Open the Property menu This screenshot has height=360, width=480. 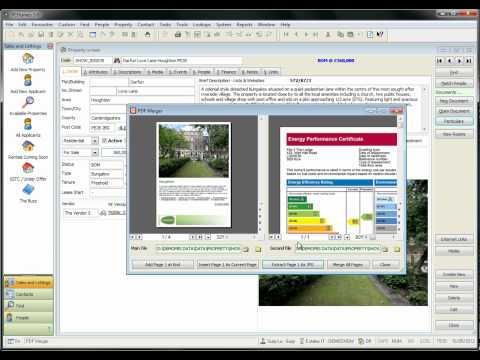(x=123, y=25)
